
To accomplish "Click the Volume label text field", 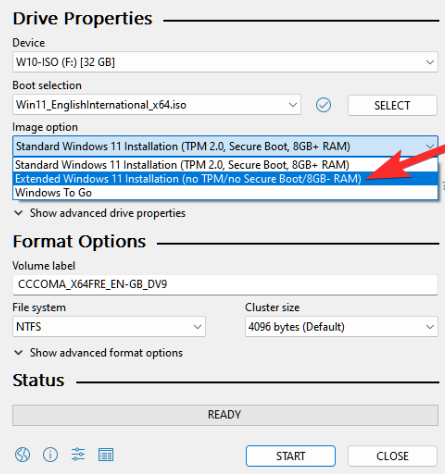I will coord(225,285).
